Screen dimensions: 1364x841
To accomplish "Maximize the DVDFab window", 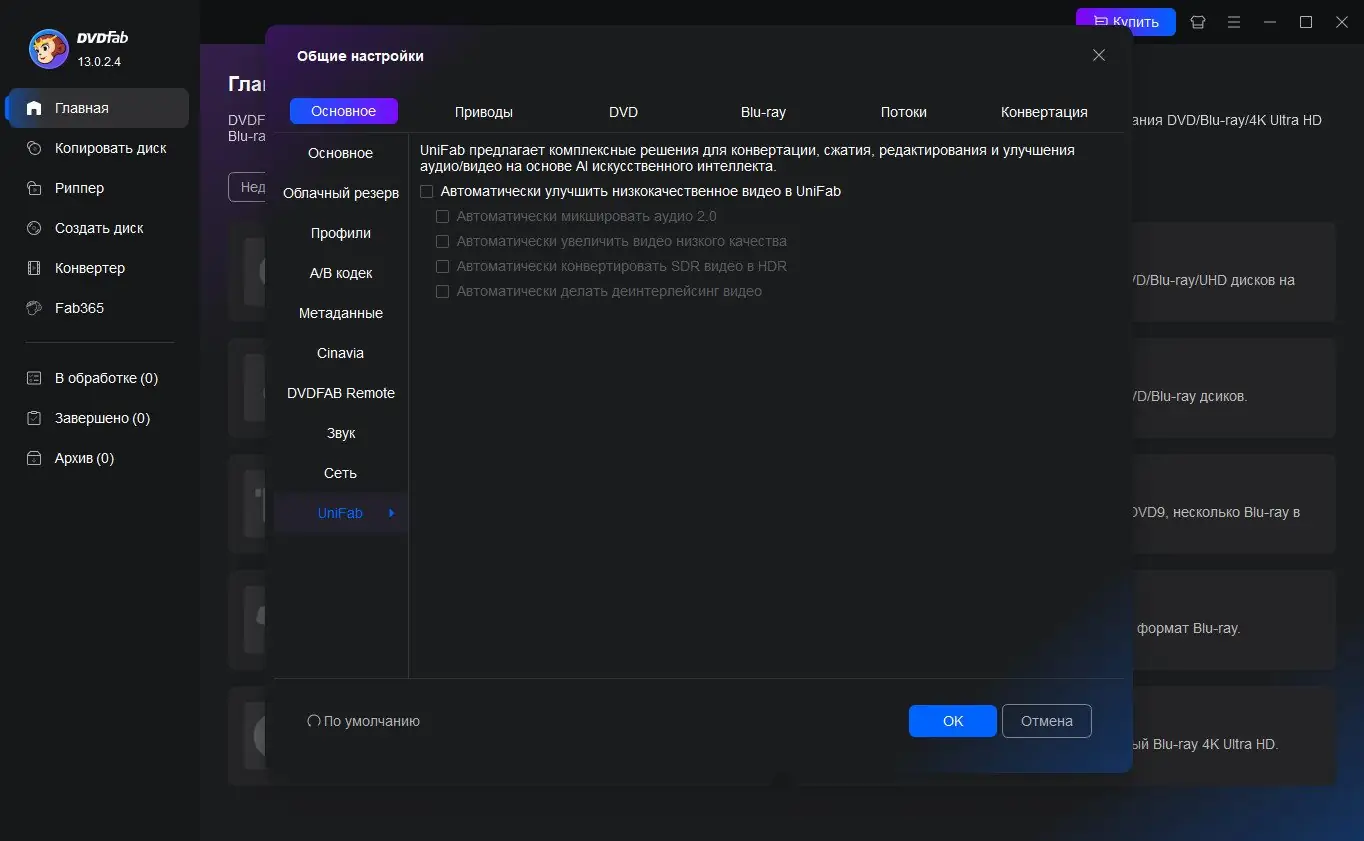I will click(1306, 22).
